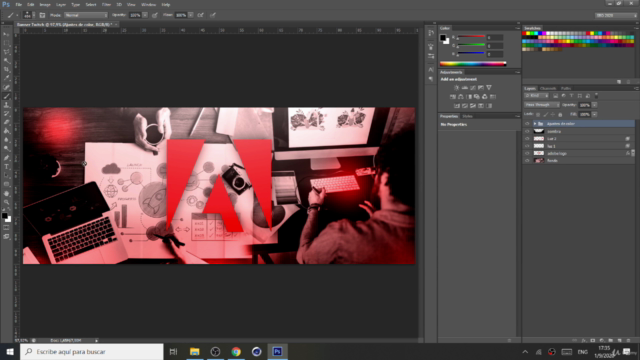Select the Pen tool
This screenshot has height=360, width=640.
7,158
